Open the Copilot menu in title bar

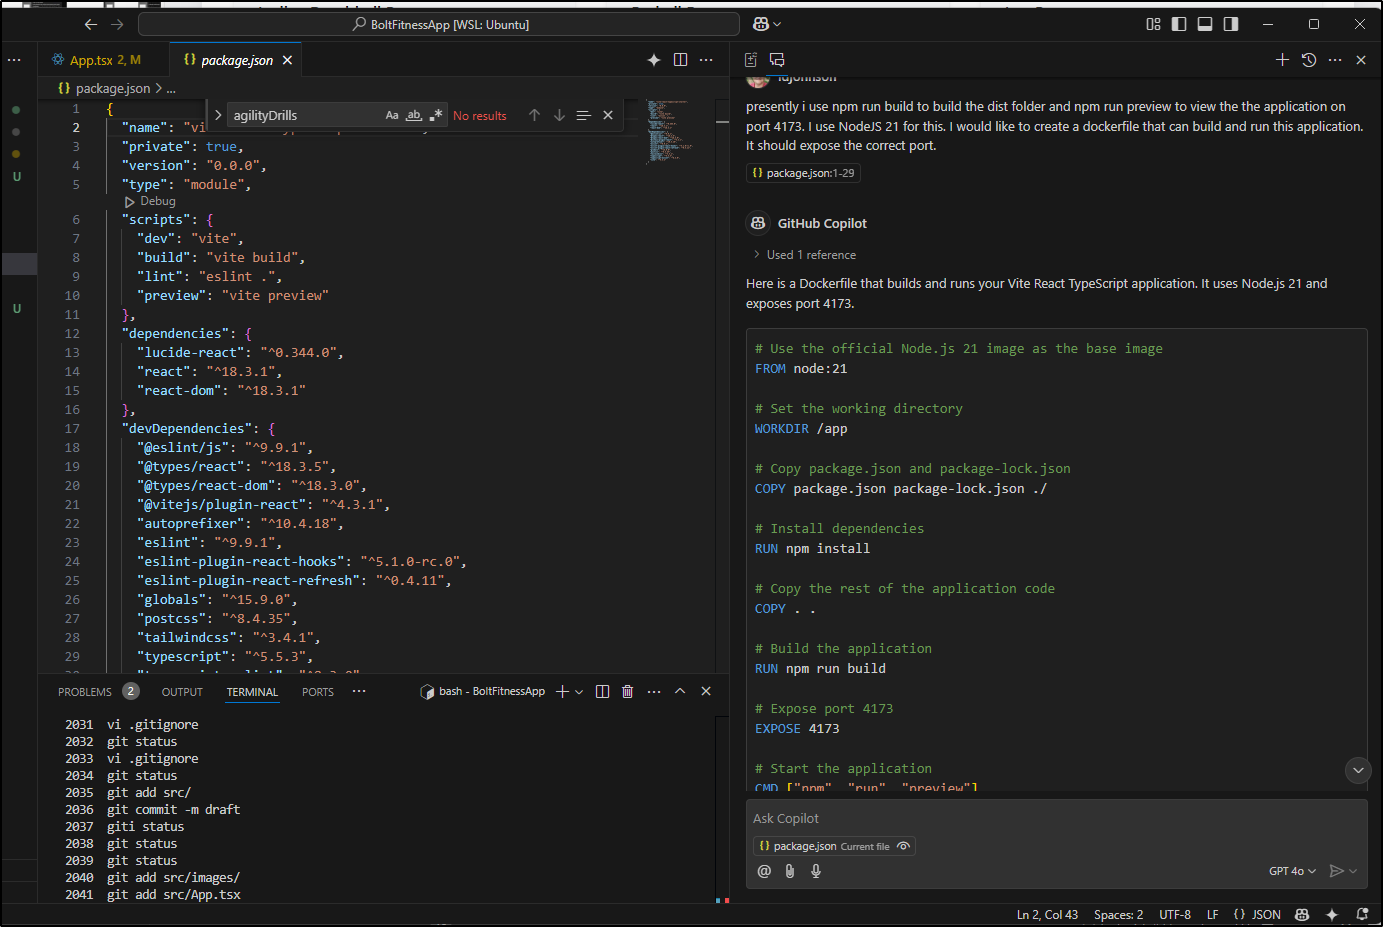[x=767, y=24]
